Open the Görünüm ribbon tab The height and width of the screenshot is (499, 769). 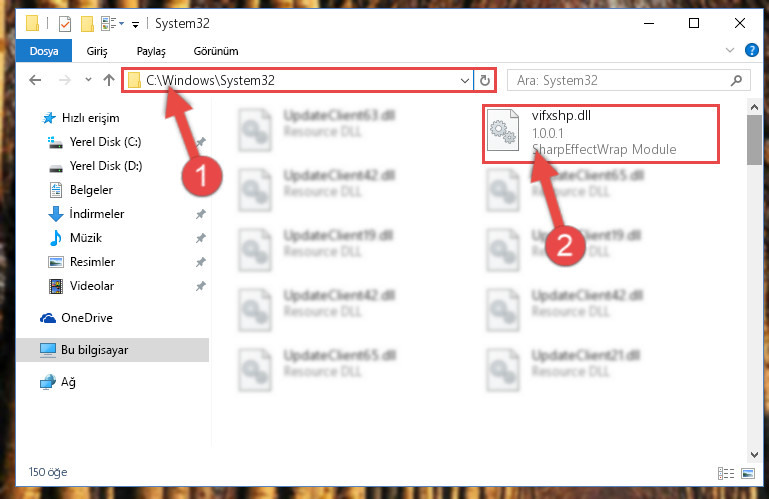(216, 51)
